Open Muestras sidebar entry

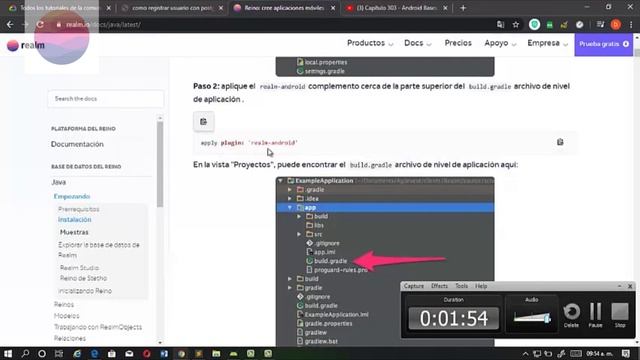coord(74,232)
